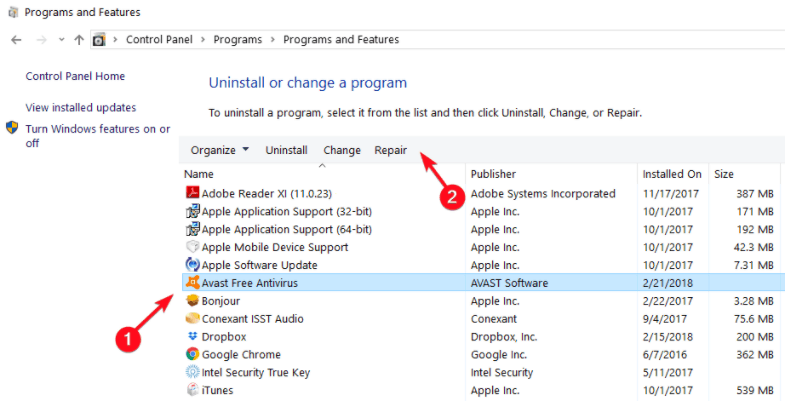Image resolution: width=791 pixels, height=420 pixels.
Task: Open Turn Windows features on or off
Action: click(98, 136)
